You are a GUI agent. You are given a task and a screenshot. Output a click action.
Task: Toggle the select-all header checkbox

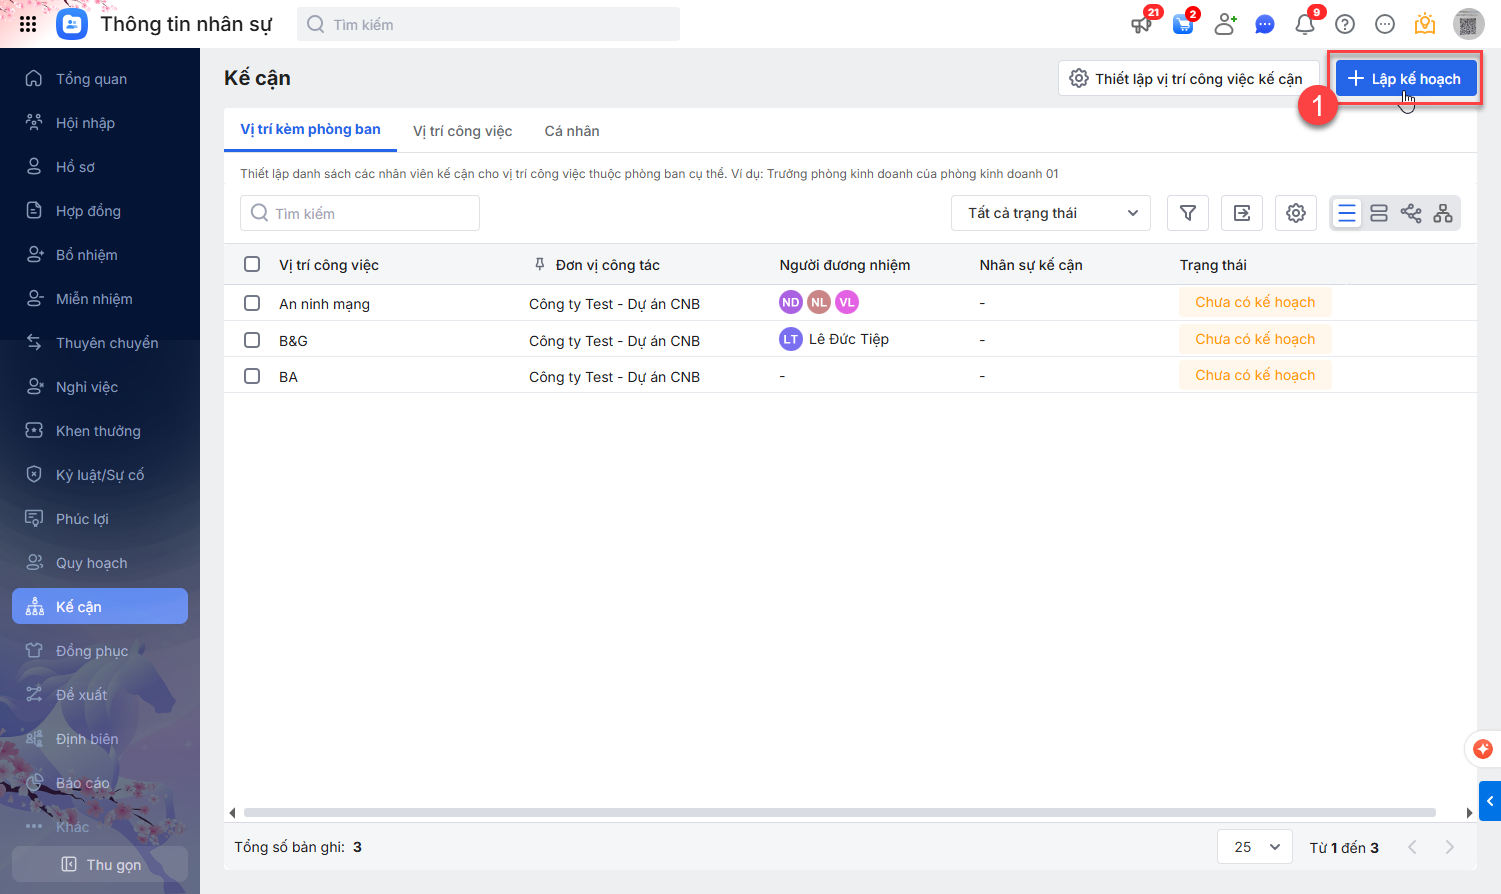[x=252, y=264]
